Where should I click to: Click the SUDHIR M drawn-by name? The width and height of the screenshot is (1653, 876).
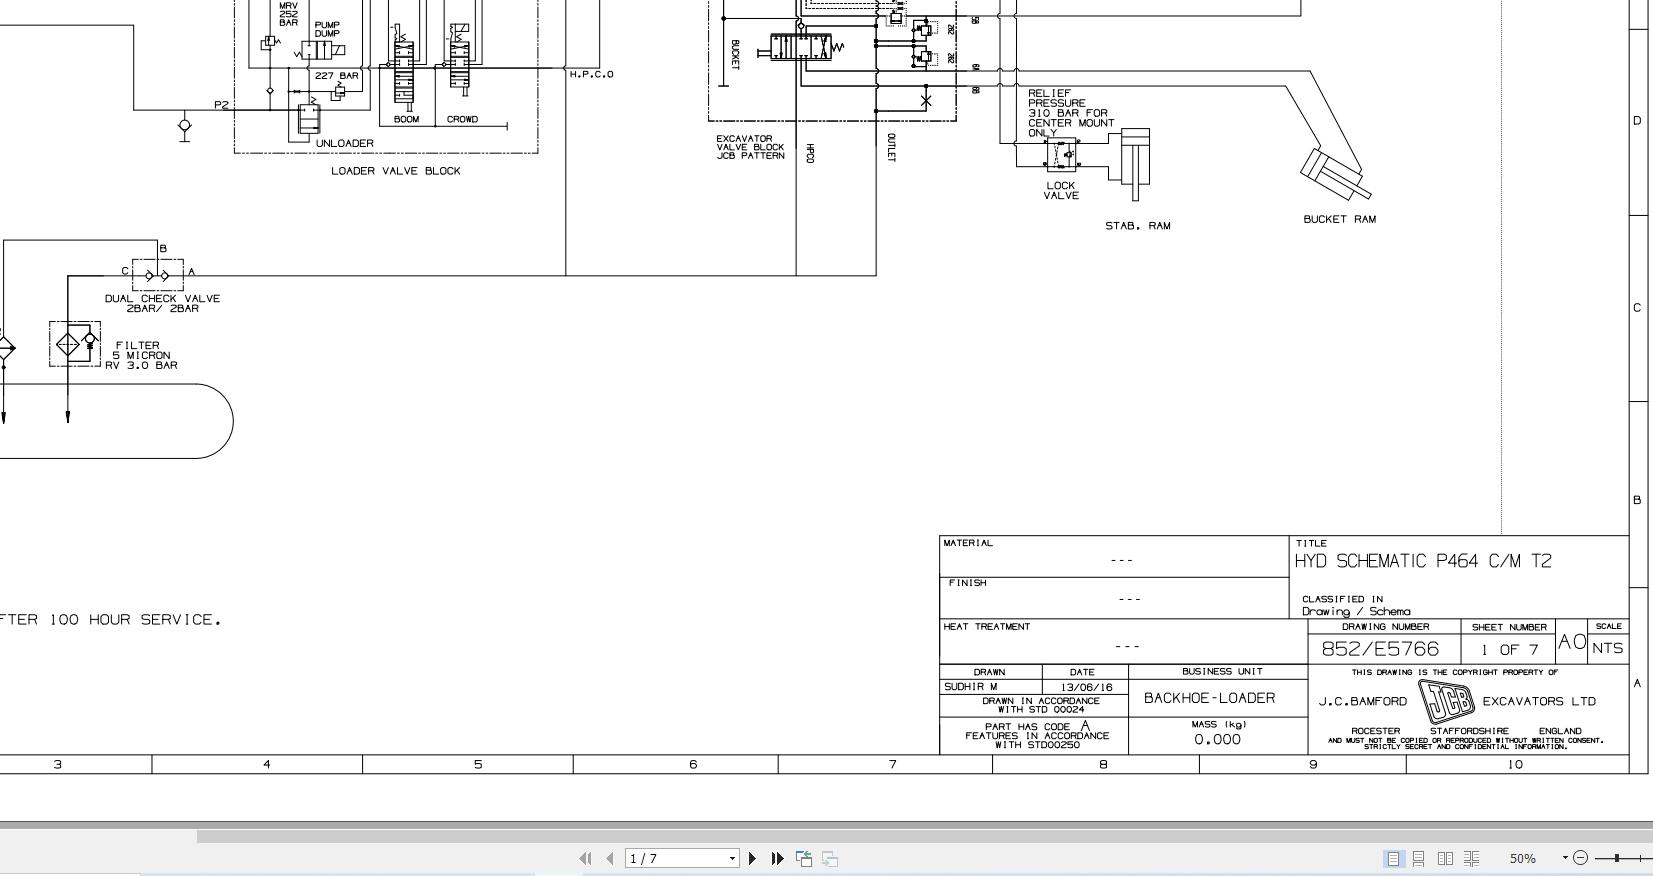[x=971, y=687]
